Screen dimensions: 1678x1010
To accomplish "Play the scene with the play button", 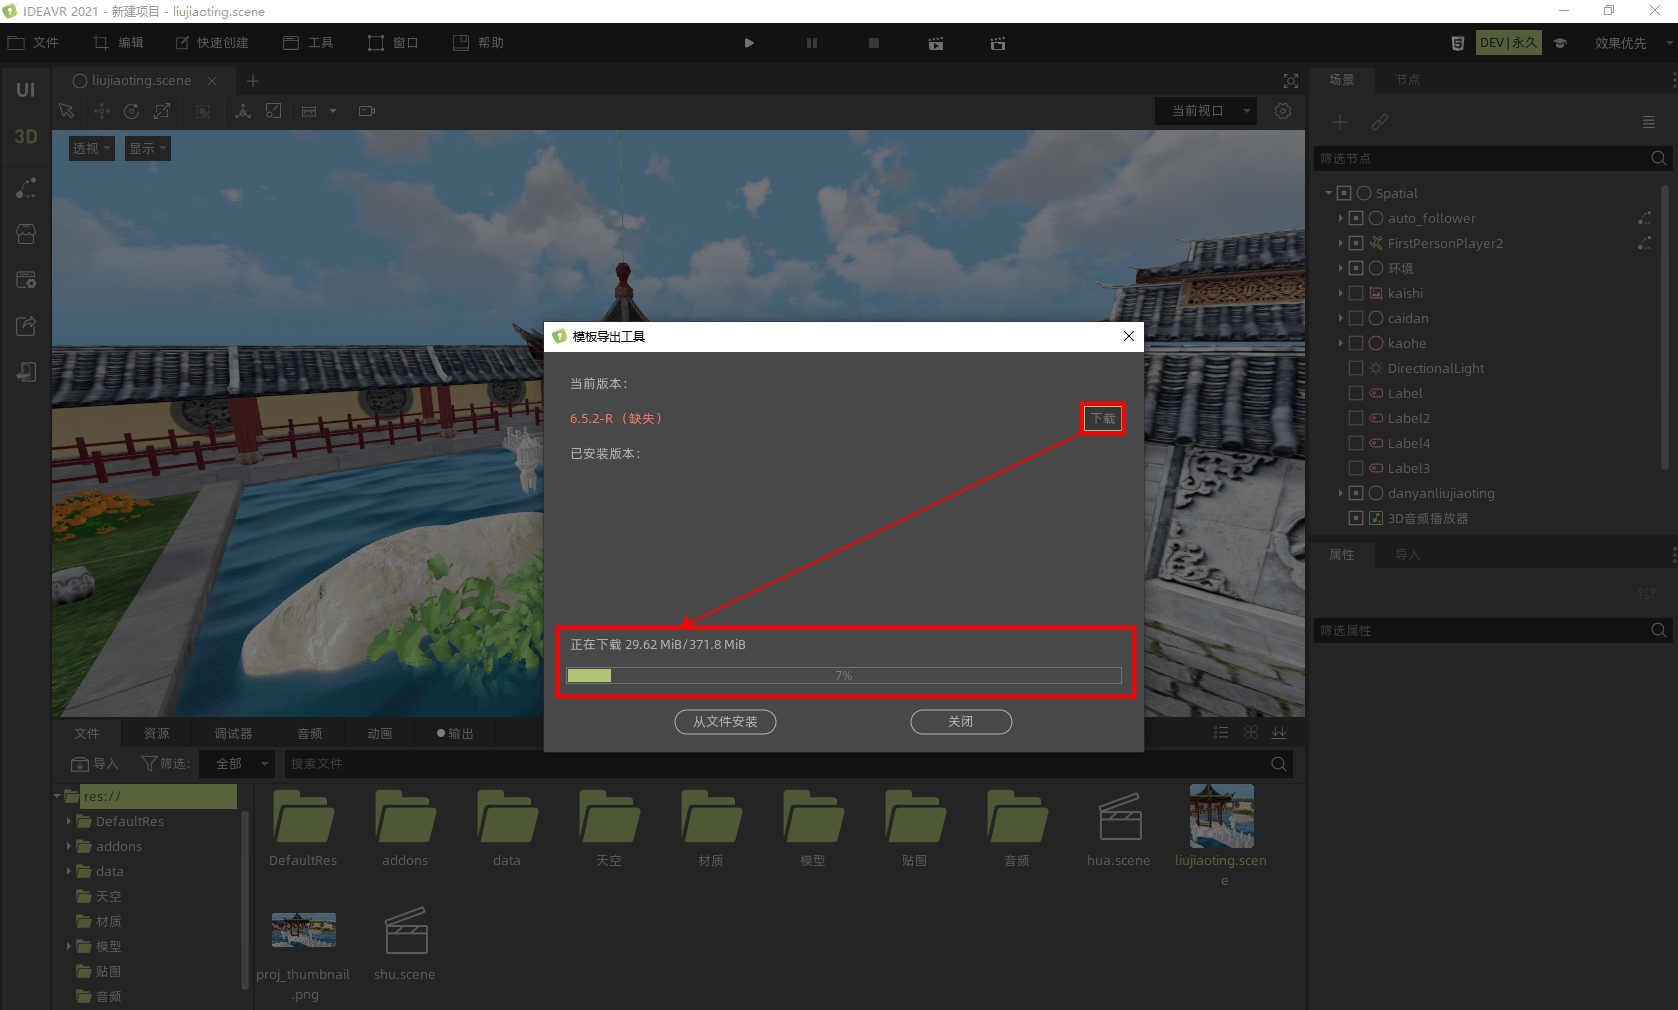I will (749, 43).
